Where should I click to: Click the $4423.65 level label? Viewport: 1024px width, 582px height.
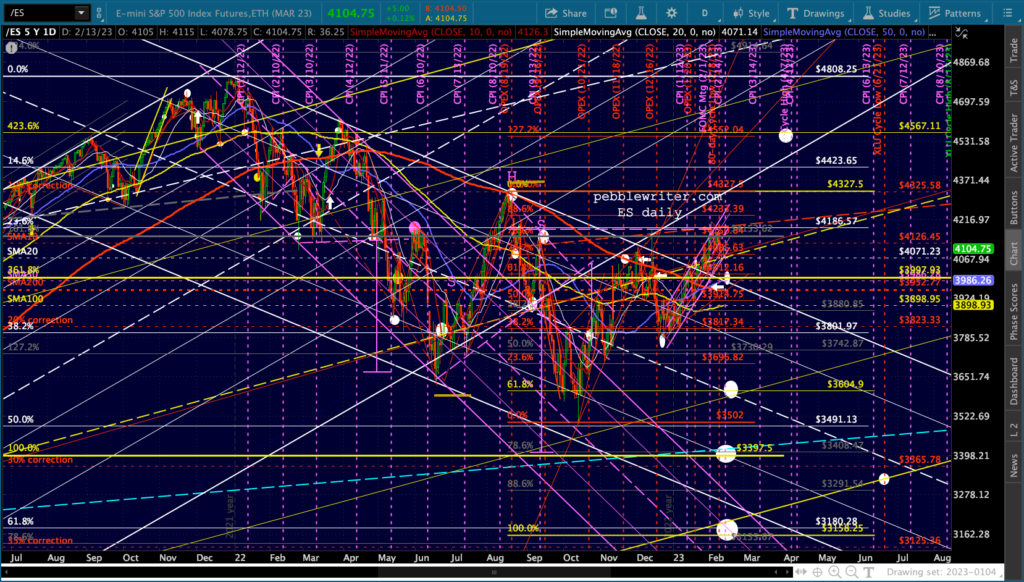836,160
